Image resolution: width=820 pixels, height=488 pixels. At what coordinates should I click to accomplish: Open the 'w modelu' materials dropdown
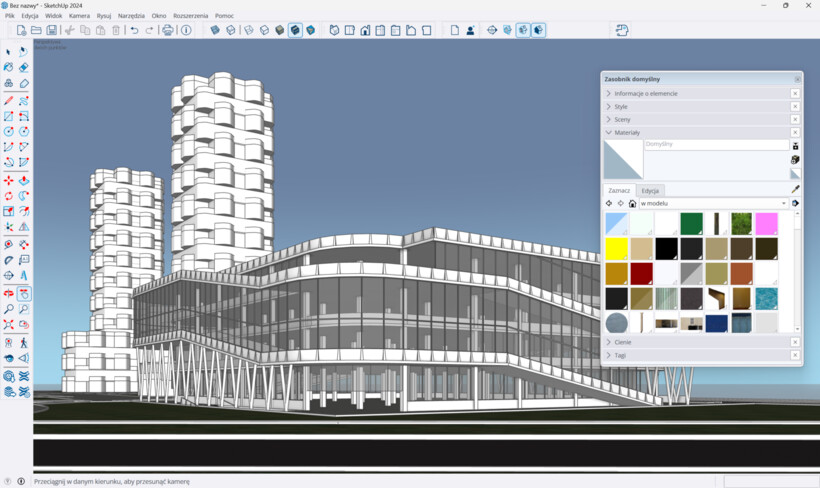click(x=714, y=203)
